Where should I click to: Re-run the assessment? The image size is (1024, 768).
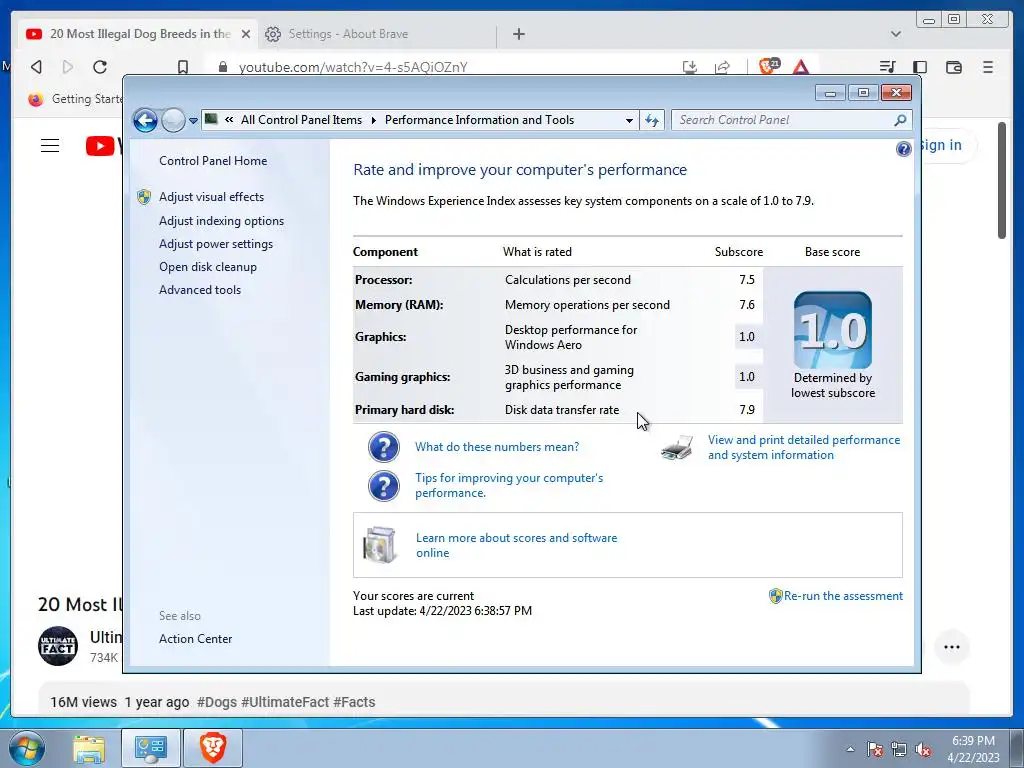[843, 596]
